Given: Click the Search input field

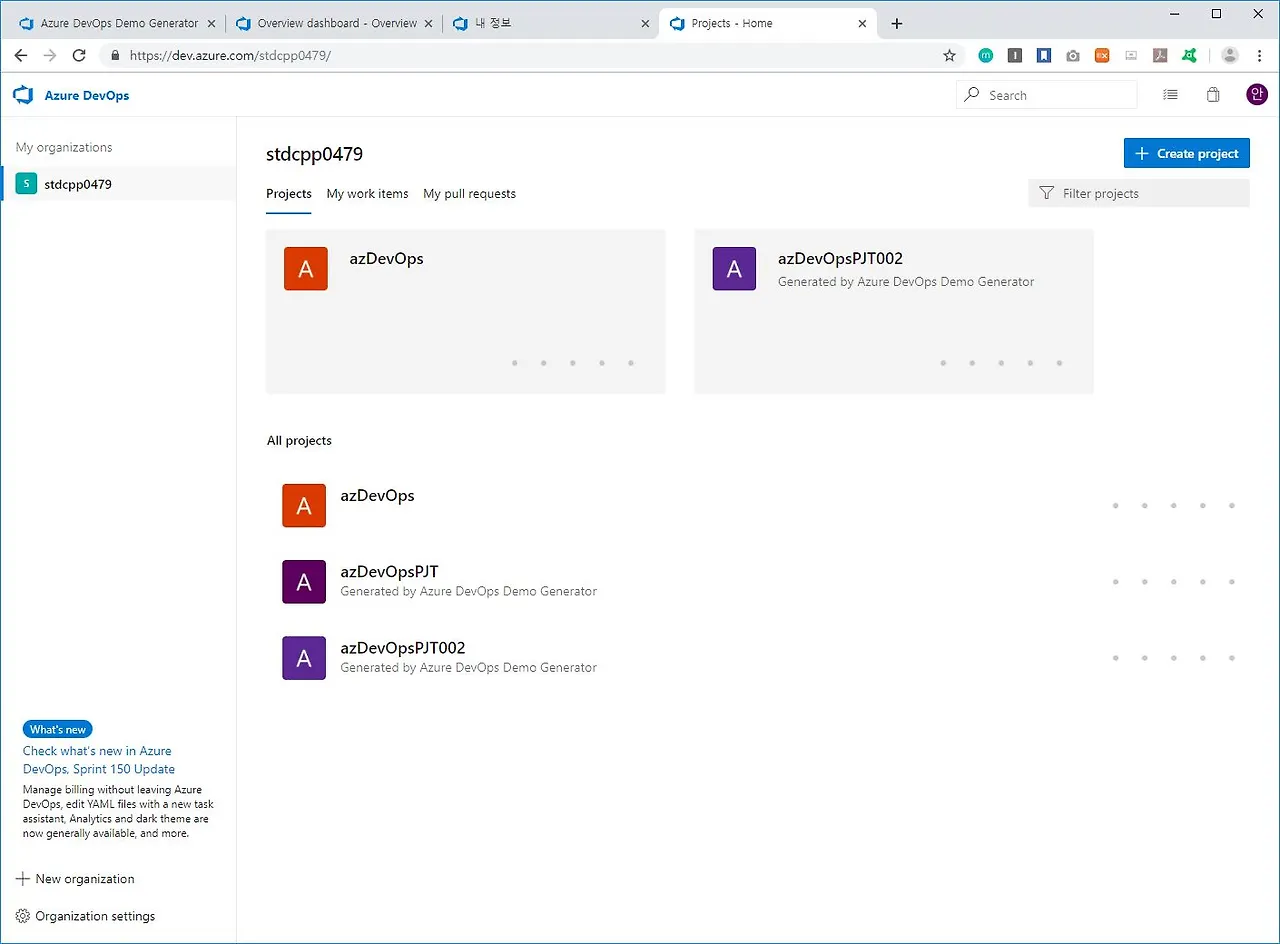Looking at the screenshot, I should tap(1047, 95).
